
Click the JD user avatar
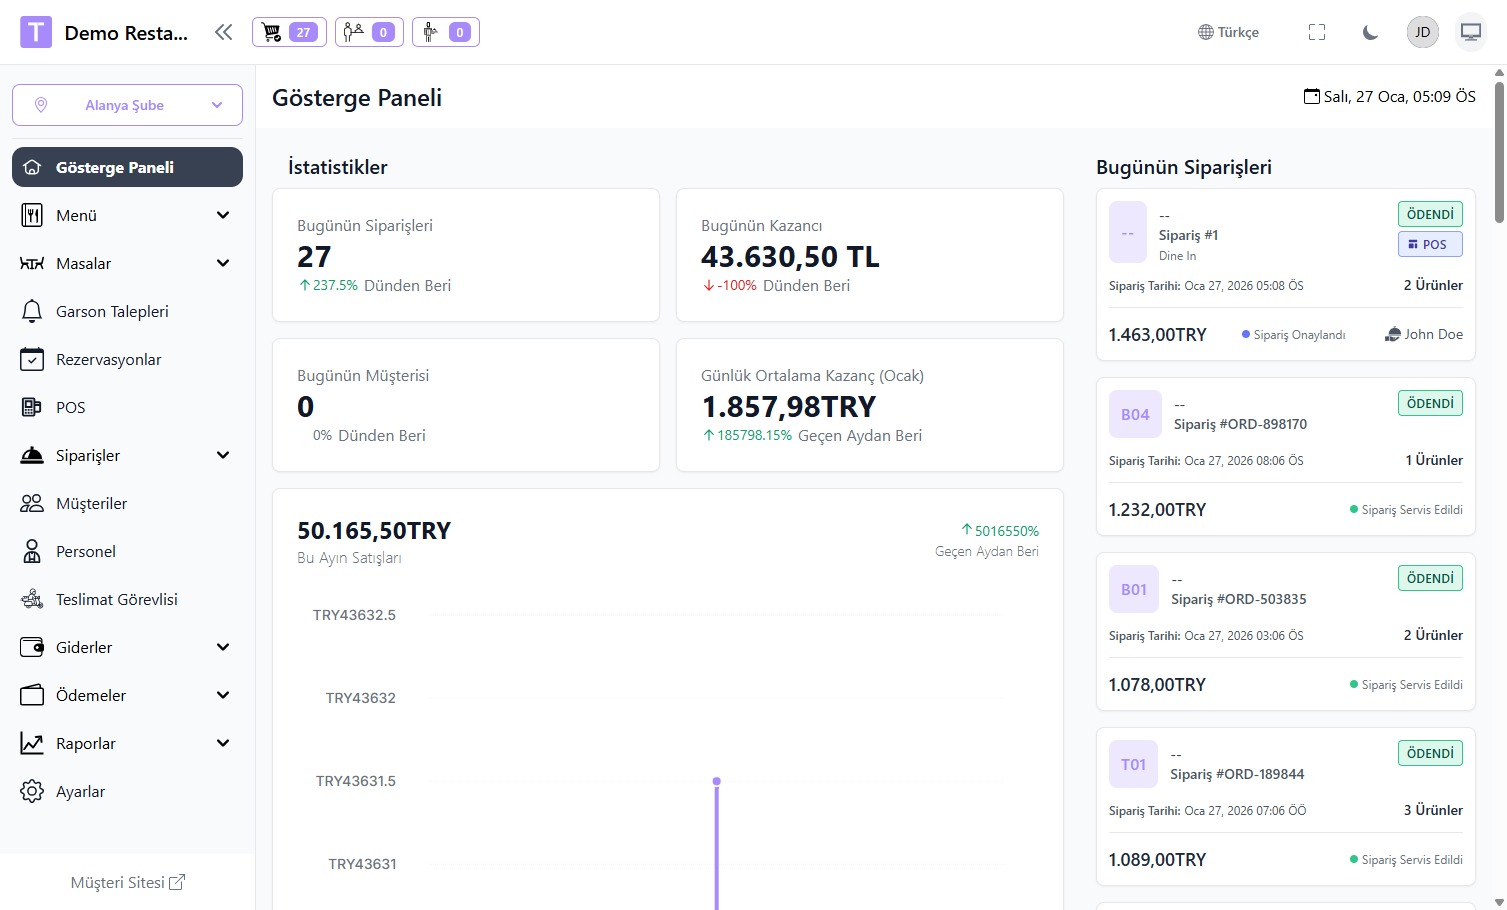1422,32
